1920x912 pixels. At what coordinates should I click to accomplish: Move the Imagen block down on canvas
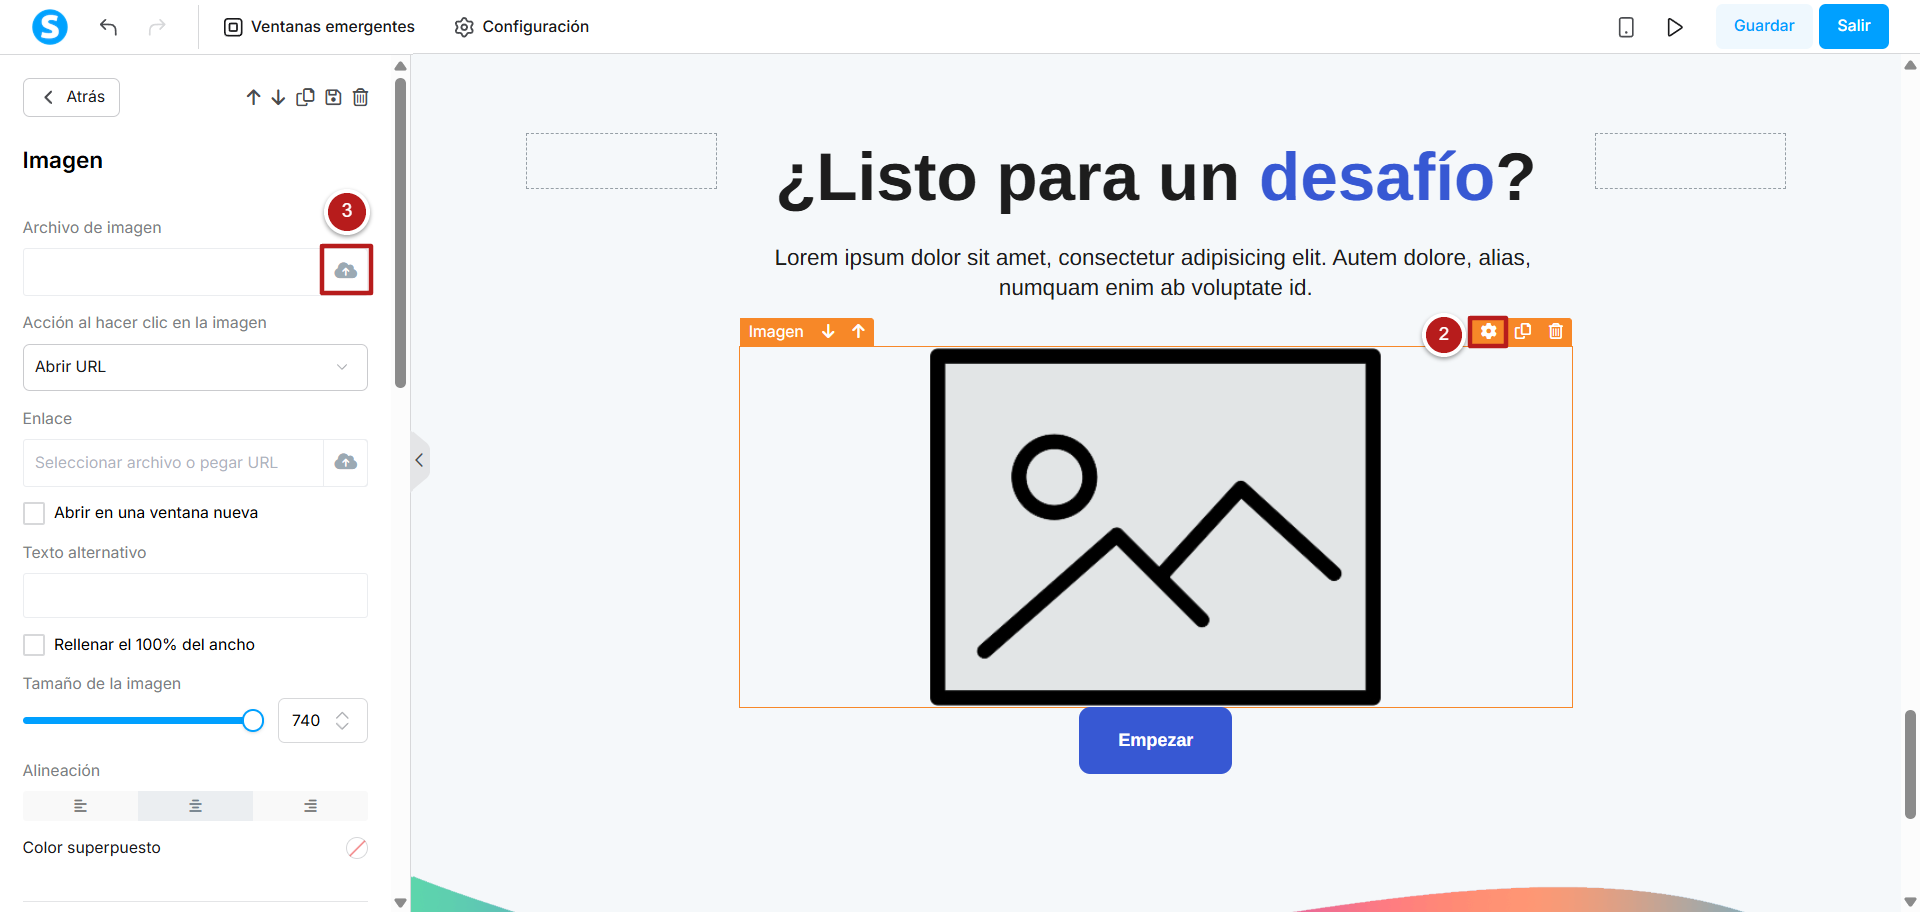coord(828,332)
